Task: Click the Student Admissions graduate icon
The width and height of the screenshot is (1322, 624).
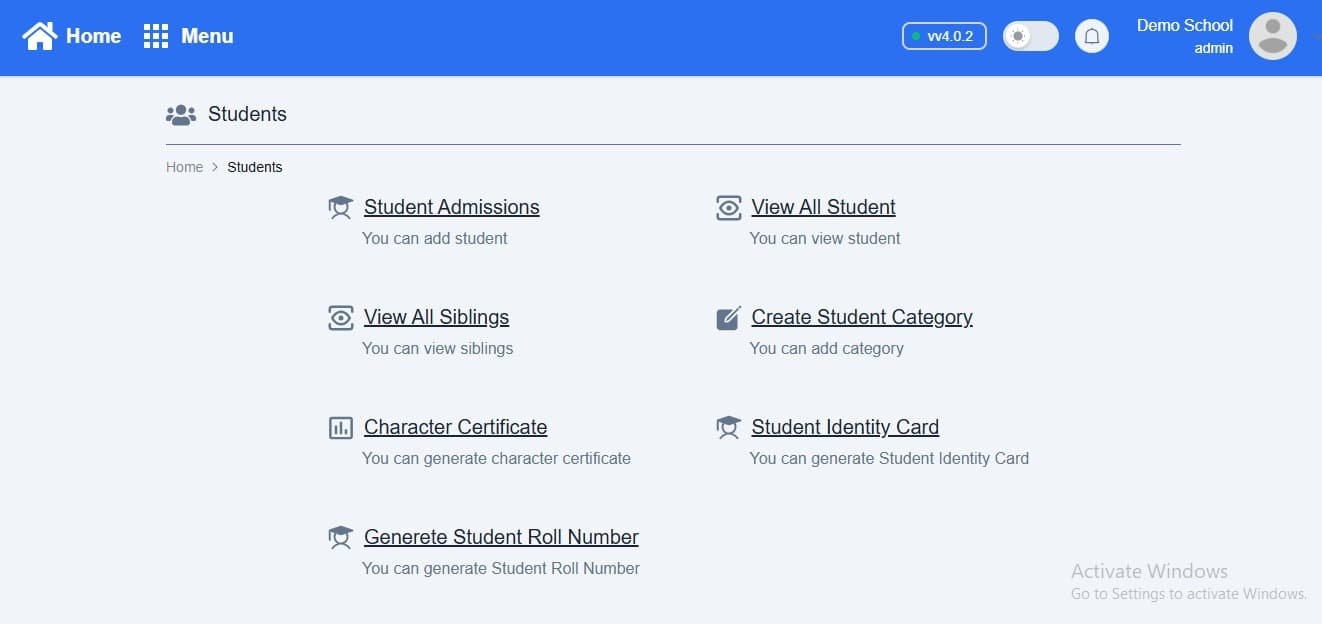Action: pyautogui.click(x=341, y=208)
